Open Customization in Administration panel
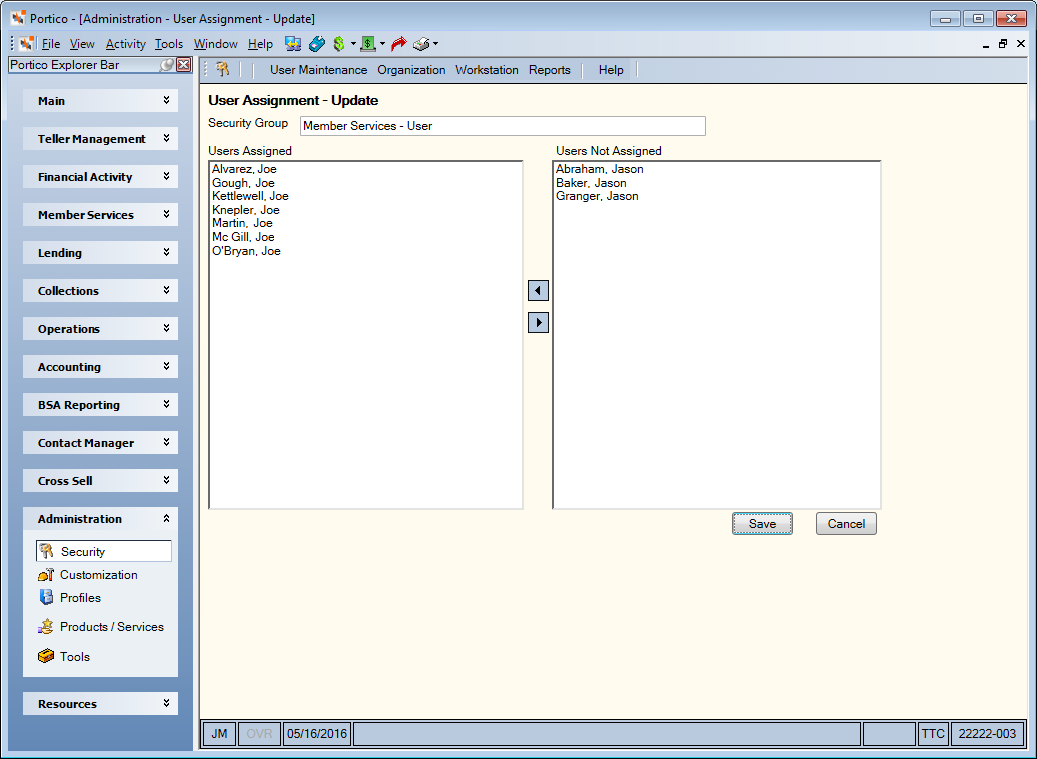Image resolution: width=1037 pixels, height=759 pixels. 99,575
